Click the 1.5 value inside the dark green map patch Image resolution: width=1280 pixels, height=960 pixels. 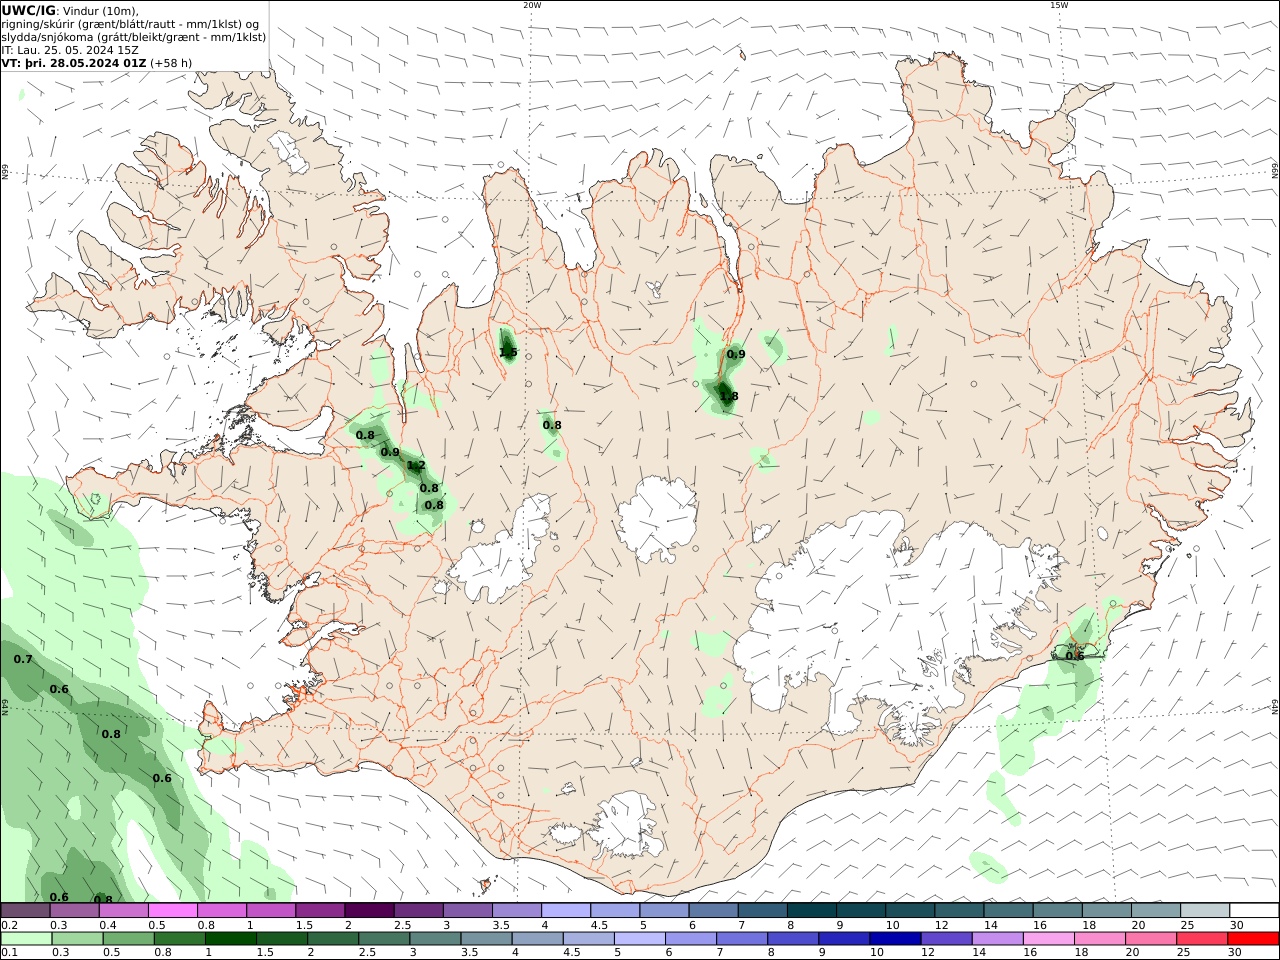point(508,352)
